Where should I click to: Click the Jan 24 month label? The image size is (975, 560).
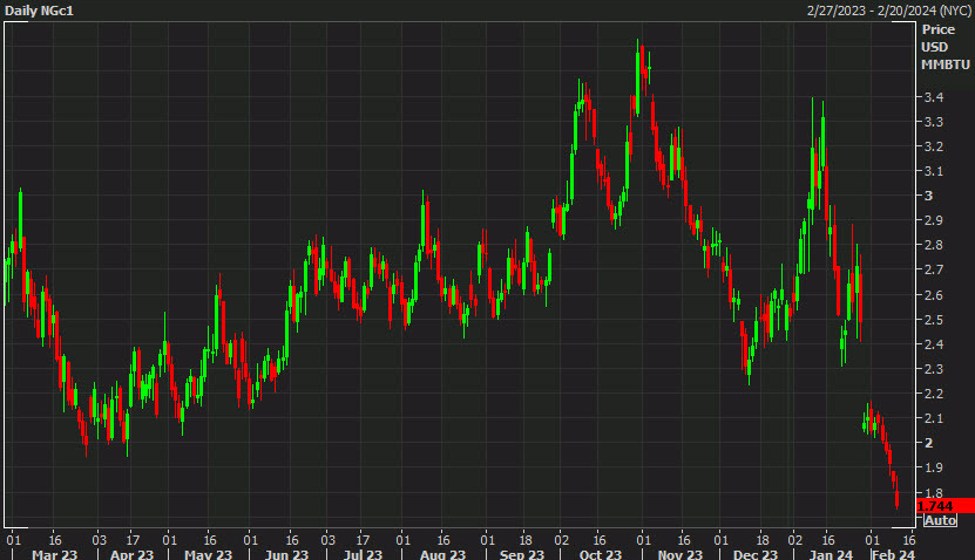831,552
